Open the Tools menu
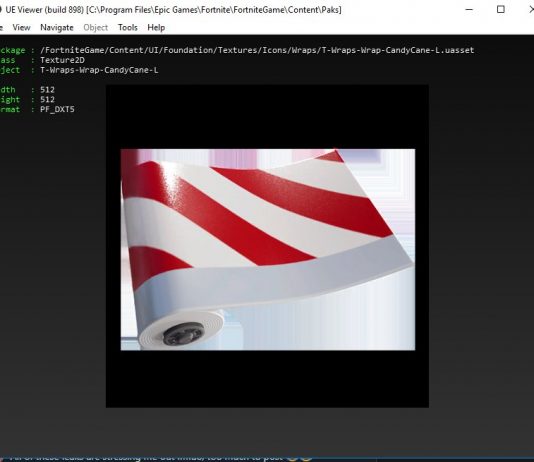Viewport: 534px width, 462px height. pos(128,28)
